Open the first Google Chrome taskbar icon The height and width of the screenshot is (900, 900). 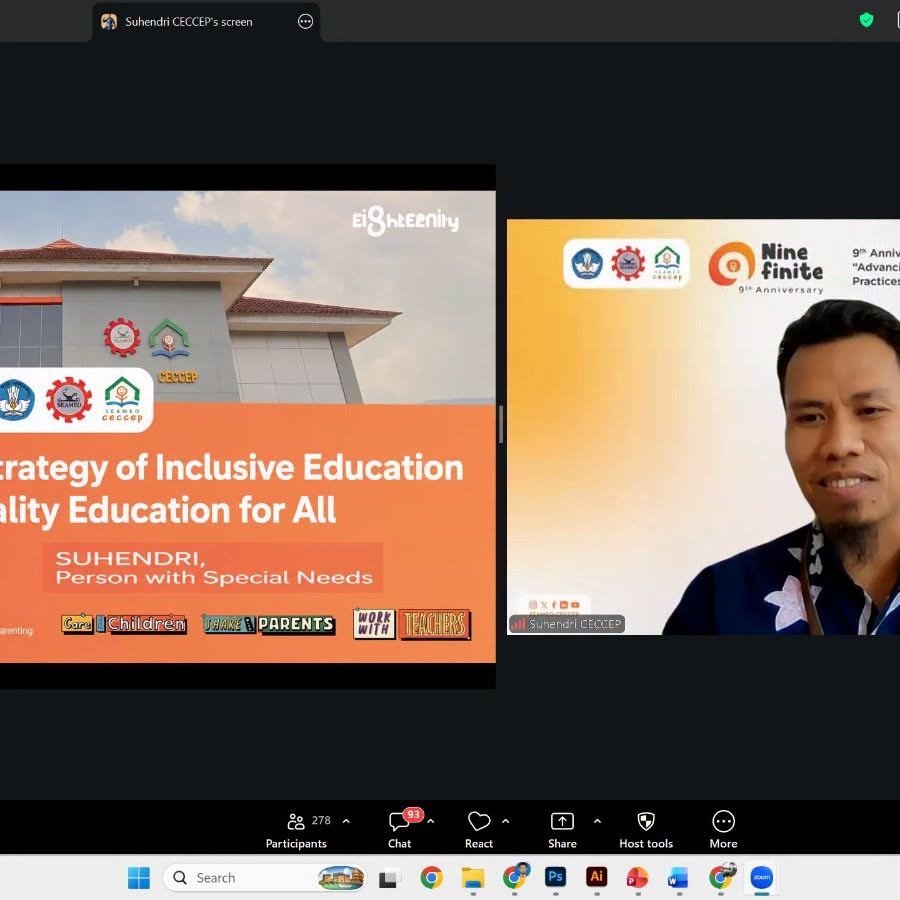coord(431,878)
